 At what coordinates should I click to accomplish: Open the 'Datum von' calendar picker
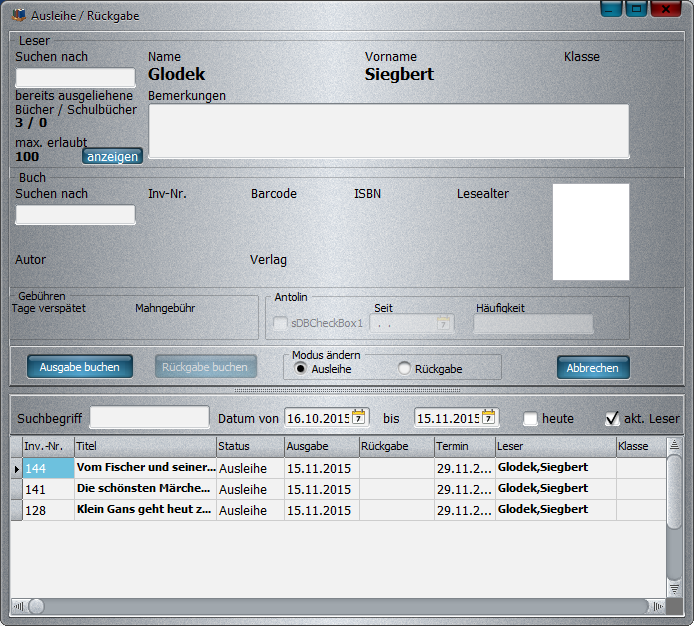tap(359, 417)
